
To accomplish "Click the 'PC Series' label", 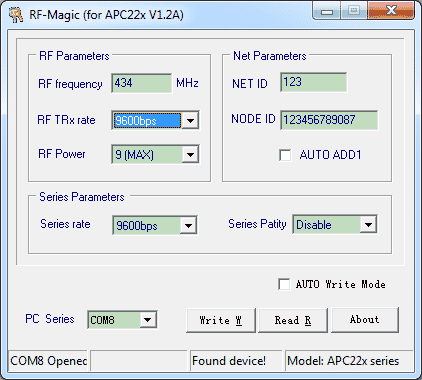I will coord(50,319).
